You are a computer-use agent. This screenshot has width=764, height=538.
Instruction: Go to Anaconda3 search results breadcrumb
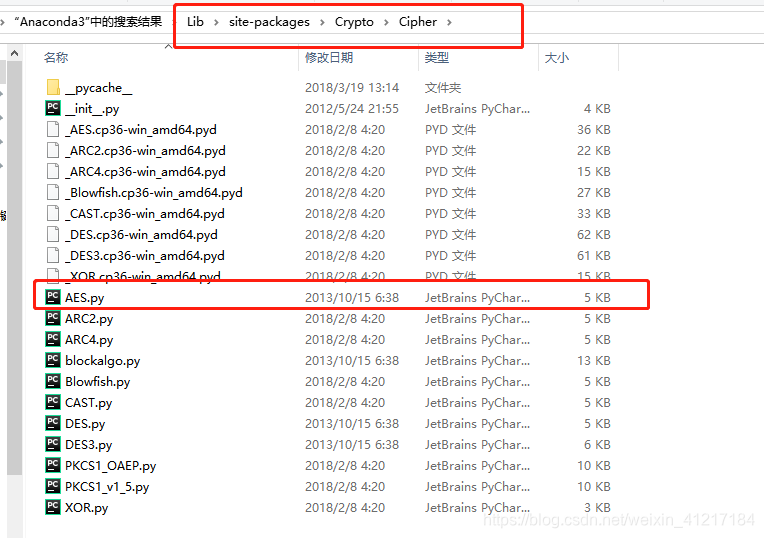[x=88, y=22]
